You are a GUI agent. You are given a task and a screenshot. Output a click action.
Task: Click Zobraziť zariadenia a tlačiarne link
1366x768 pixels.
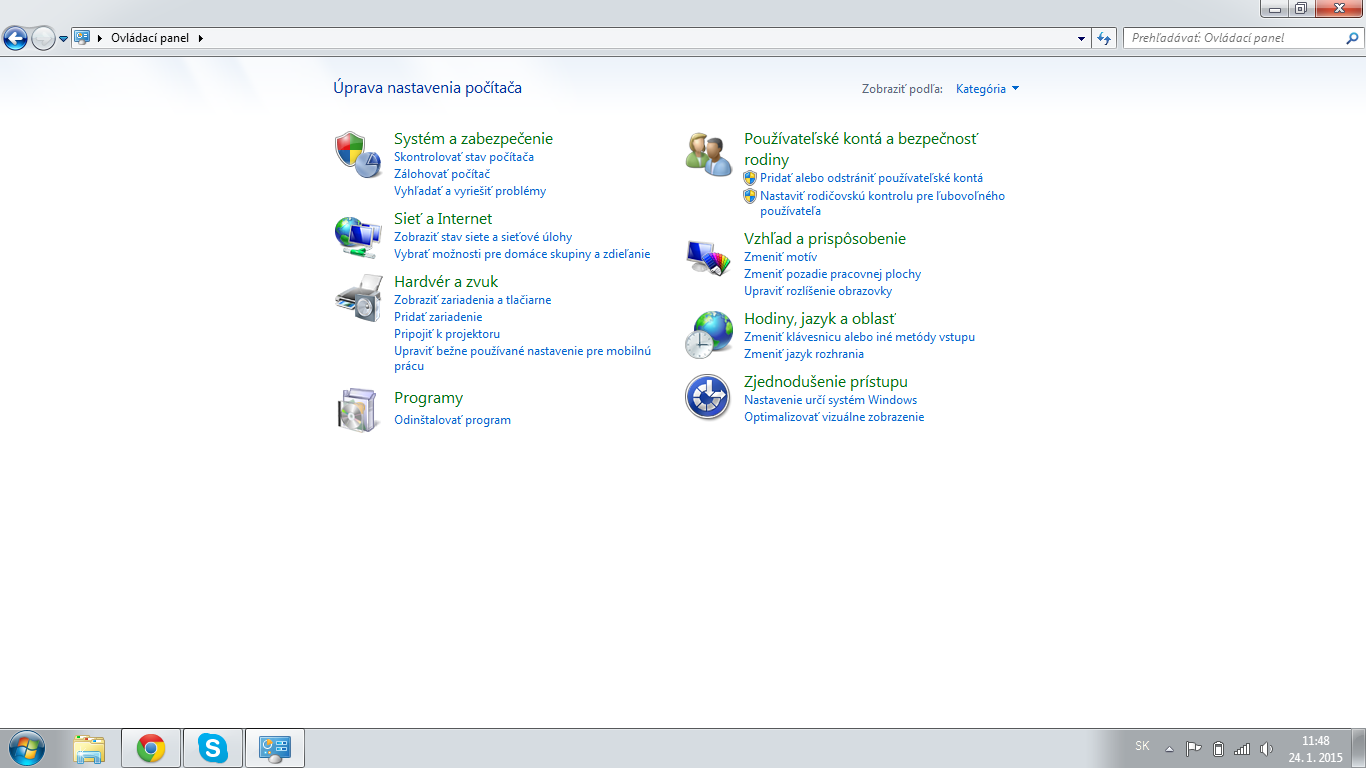tap(472, 300)
